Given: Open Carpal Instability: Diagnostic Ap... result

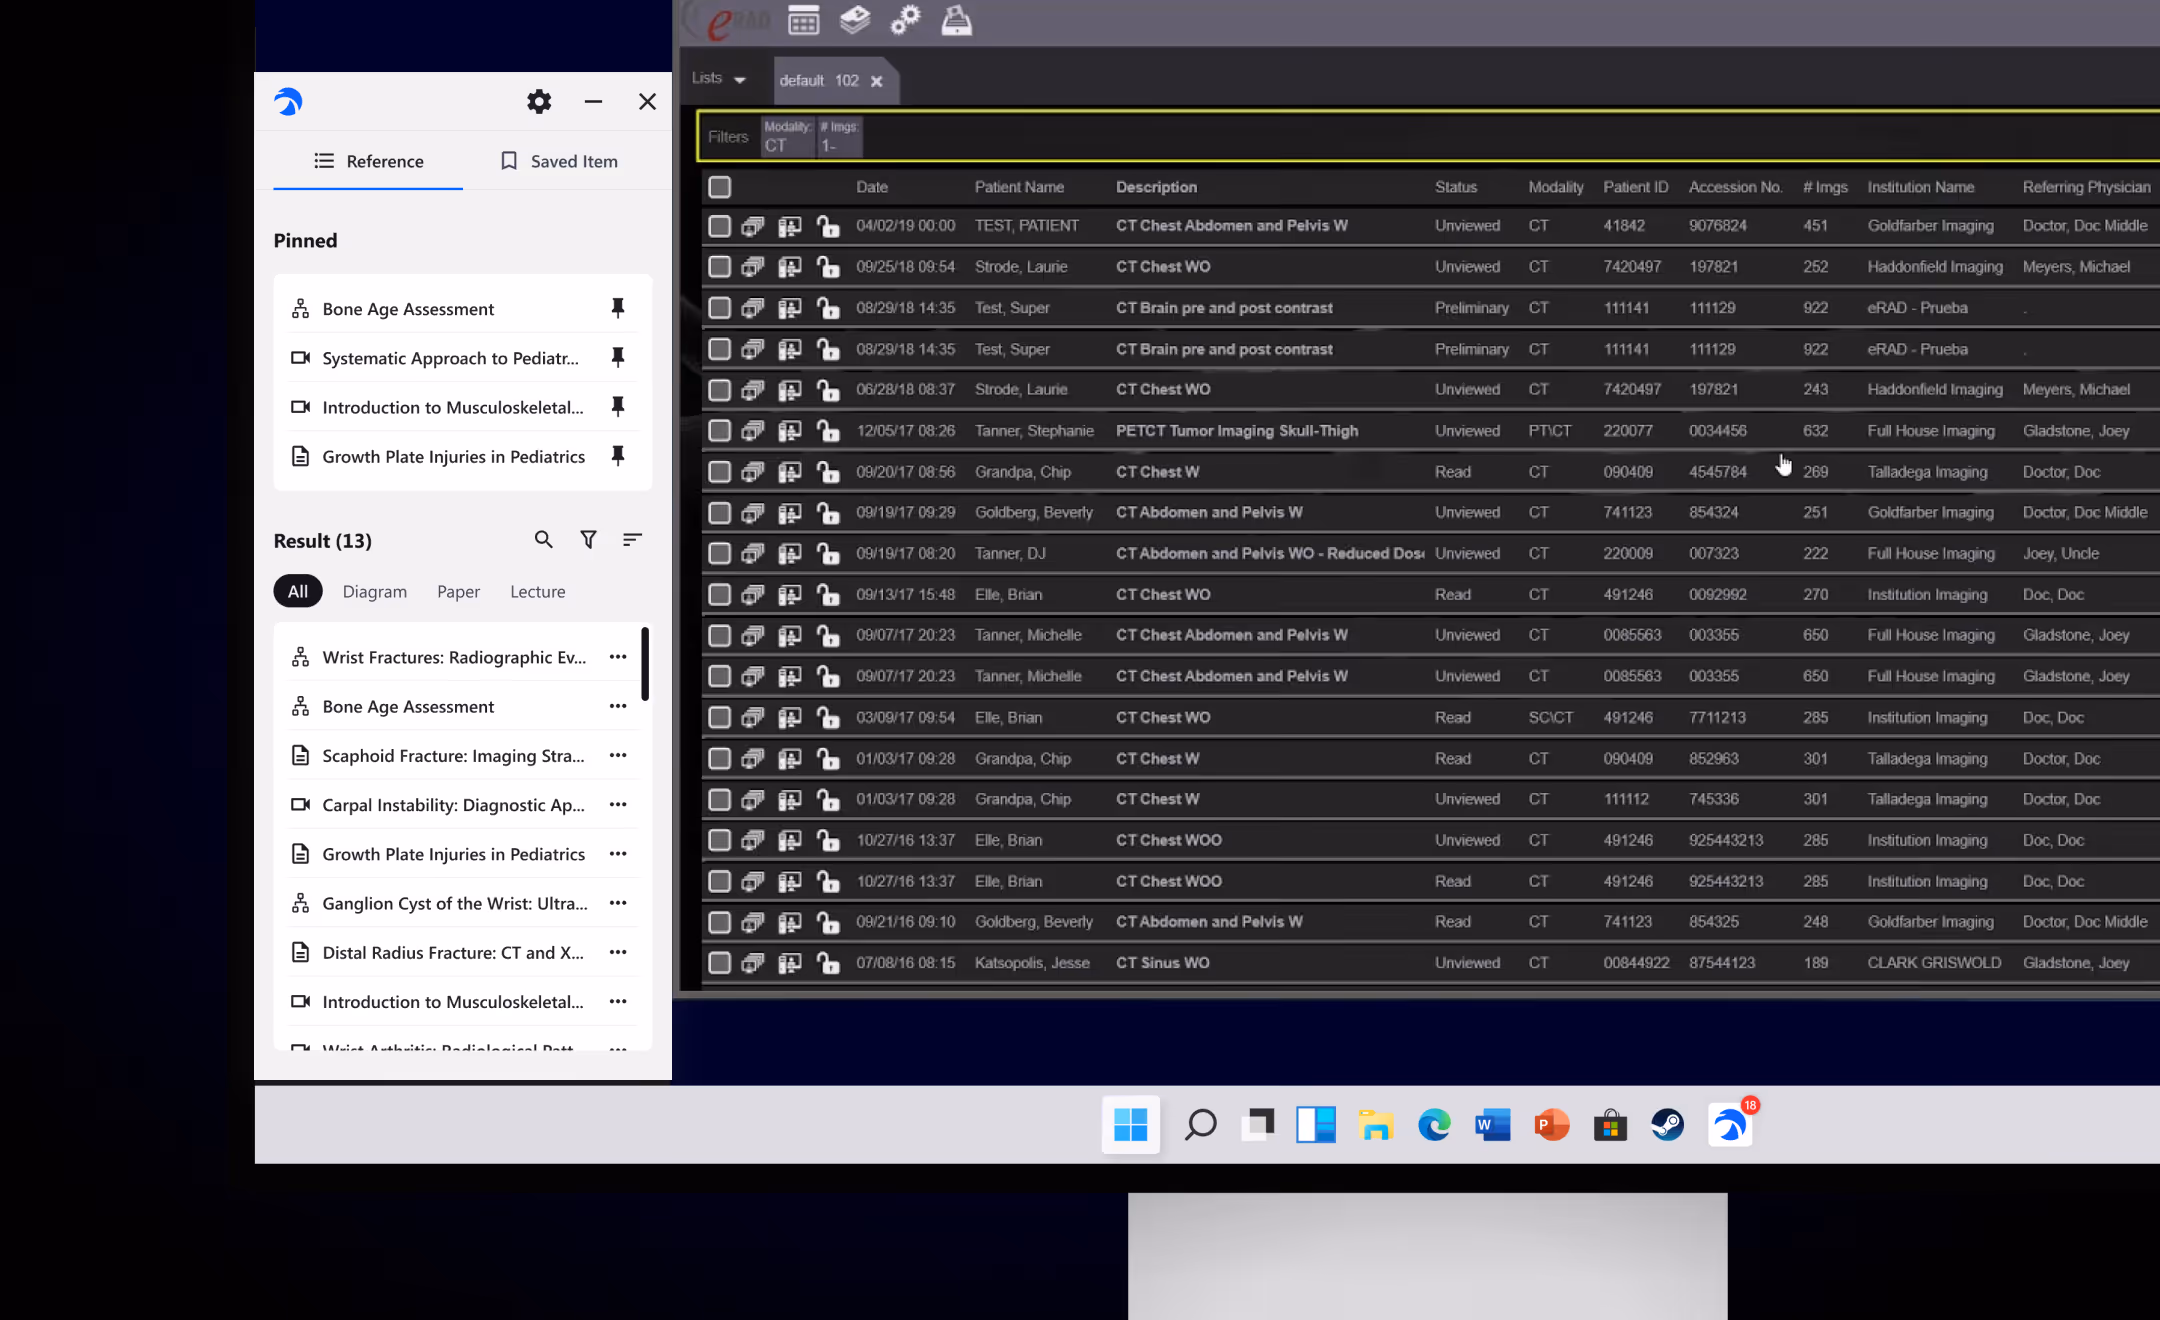Looking at the screenshot, I should click(x=453, y=805).
